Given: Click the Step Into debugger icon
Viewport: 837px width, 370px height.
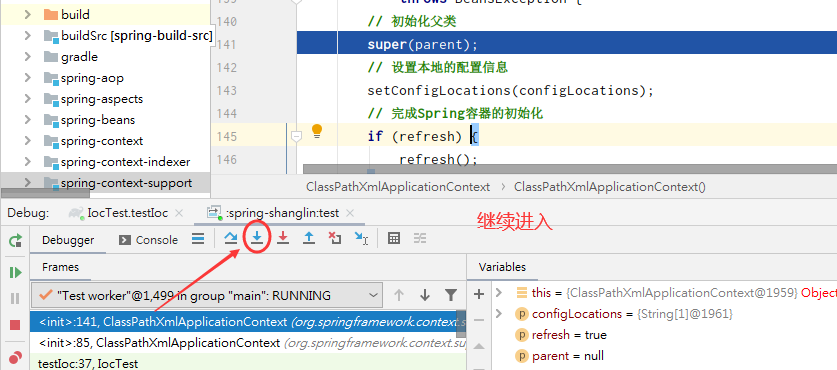Looking at the screenshot, I should coord(257,238).
